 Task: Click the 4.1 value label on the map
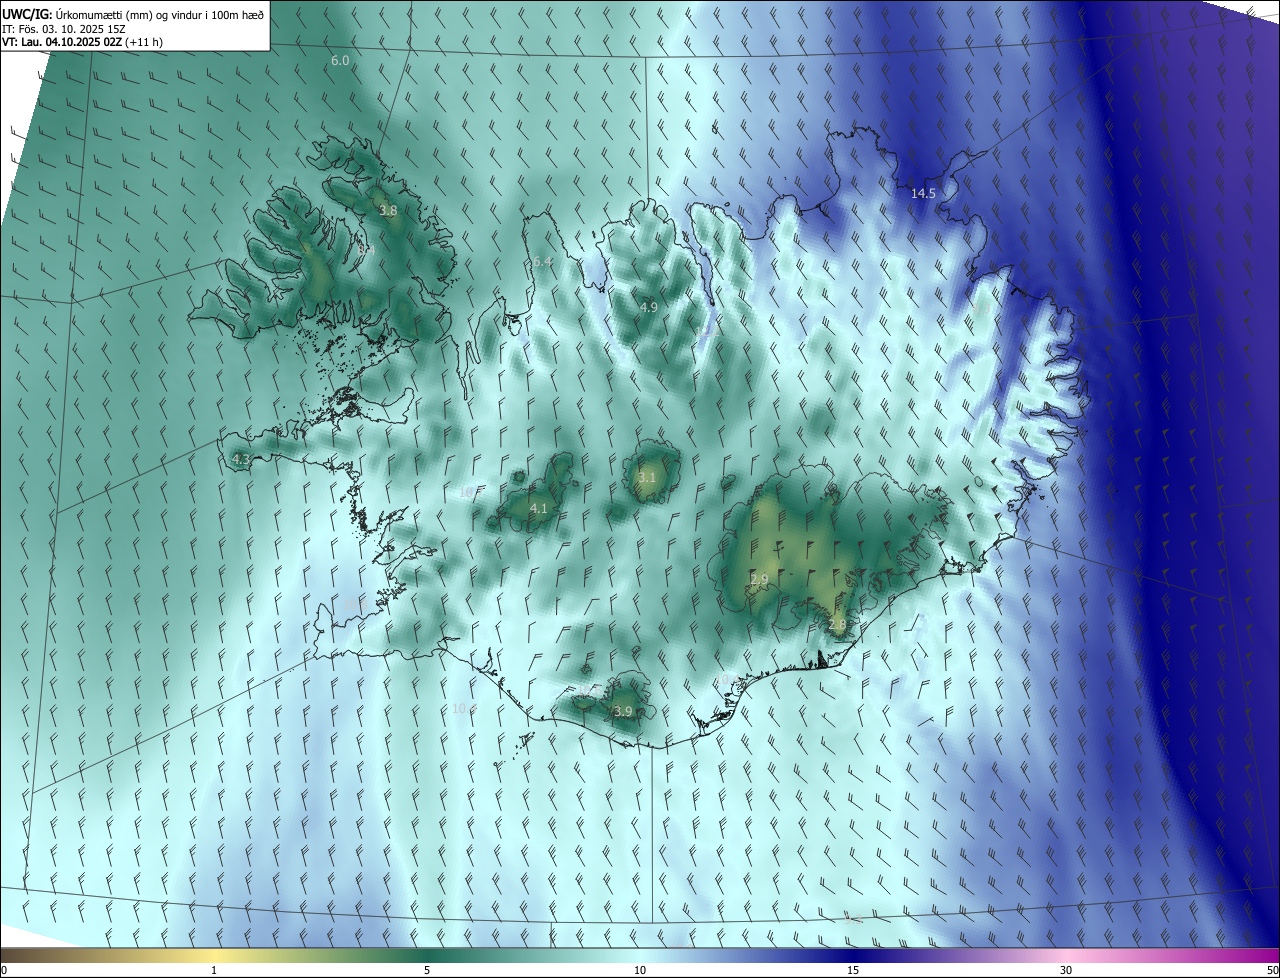pos(538,509)
